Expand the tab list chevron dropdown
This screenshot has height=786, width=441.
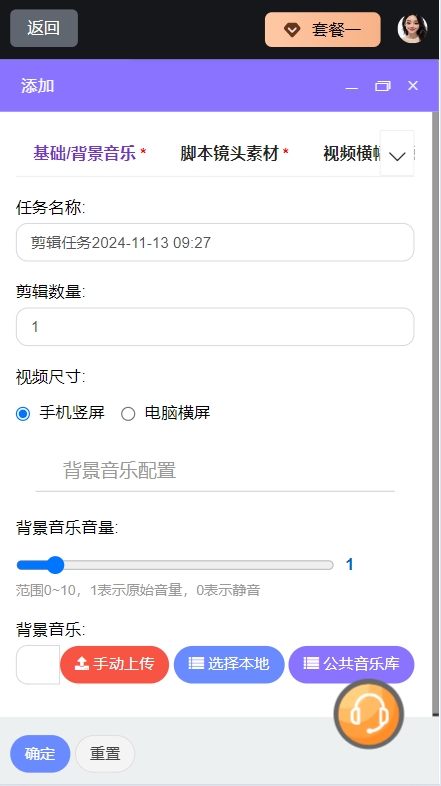397,153
